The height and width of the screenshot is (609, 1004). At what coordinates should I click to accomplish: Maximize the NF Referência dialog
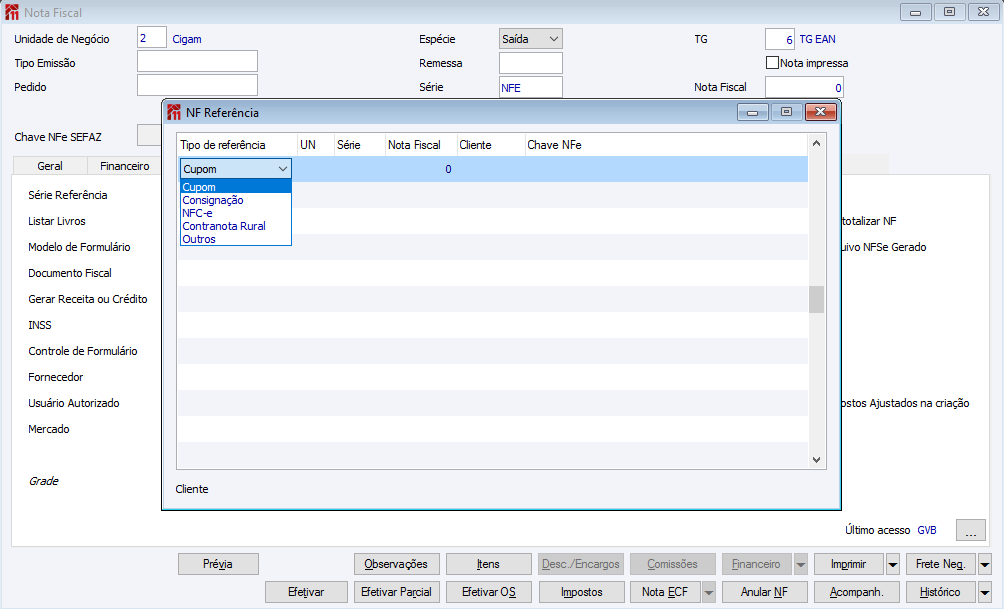click(786, 112)
